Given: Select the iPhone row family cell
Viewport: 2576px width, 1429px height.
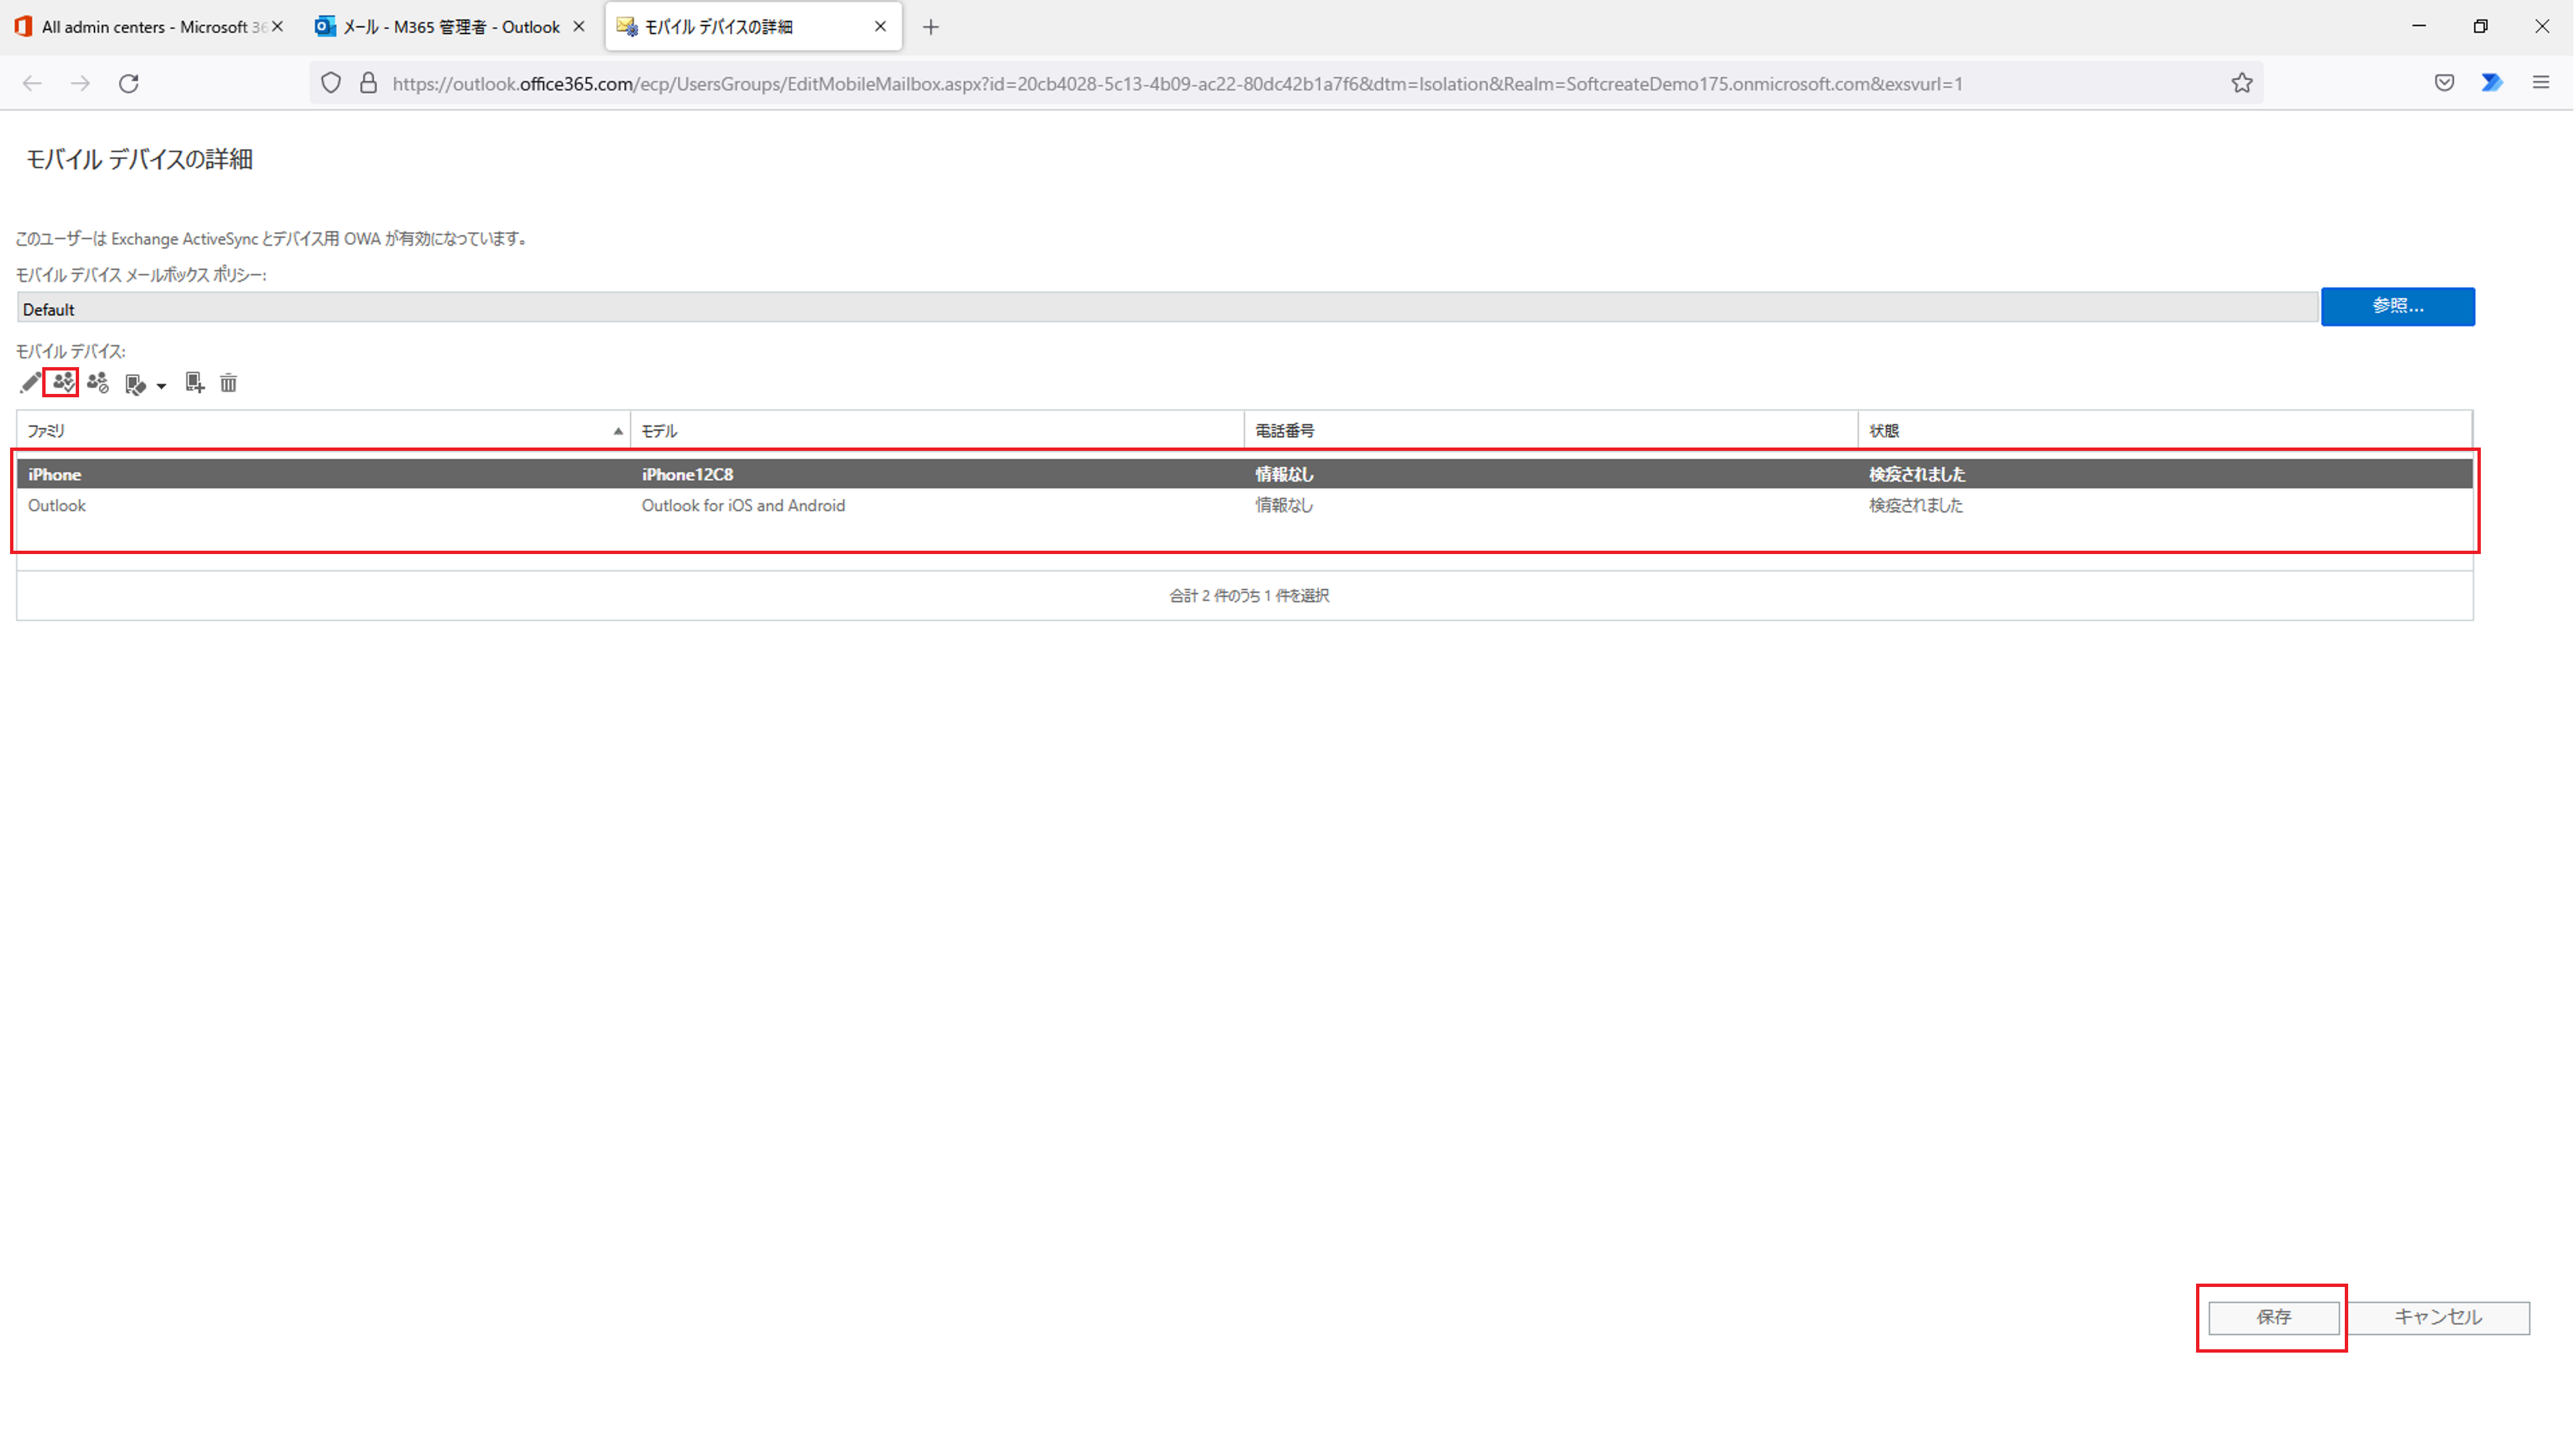Looking at the screenshot, I should 55,475.
